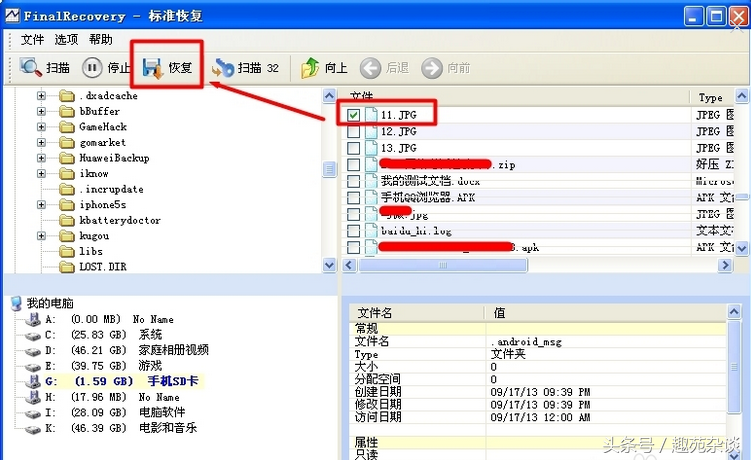Navigate forward with the 向前 arrow

click(445, 68)
